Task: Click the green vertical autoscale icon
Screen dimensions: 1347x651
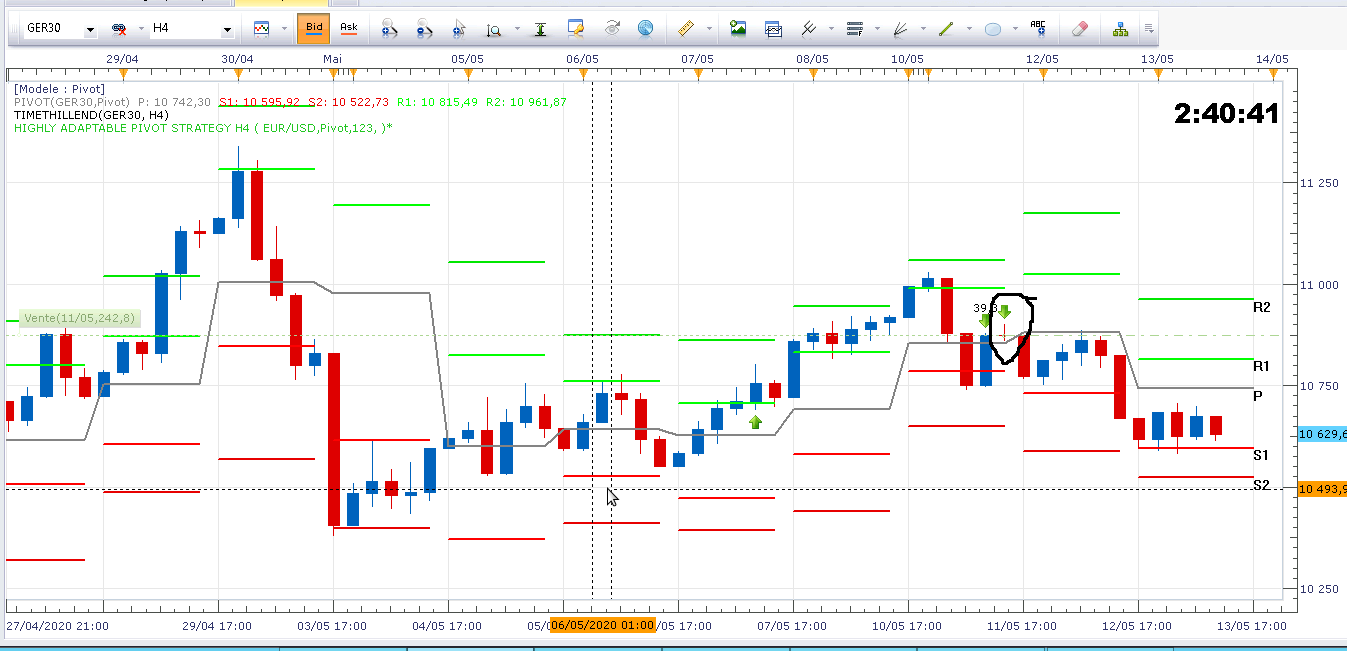Action: click(541, 29)
